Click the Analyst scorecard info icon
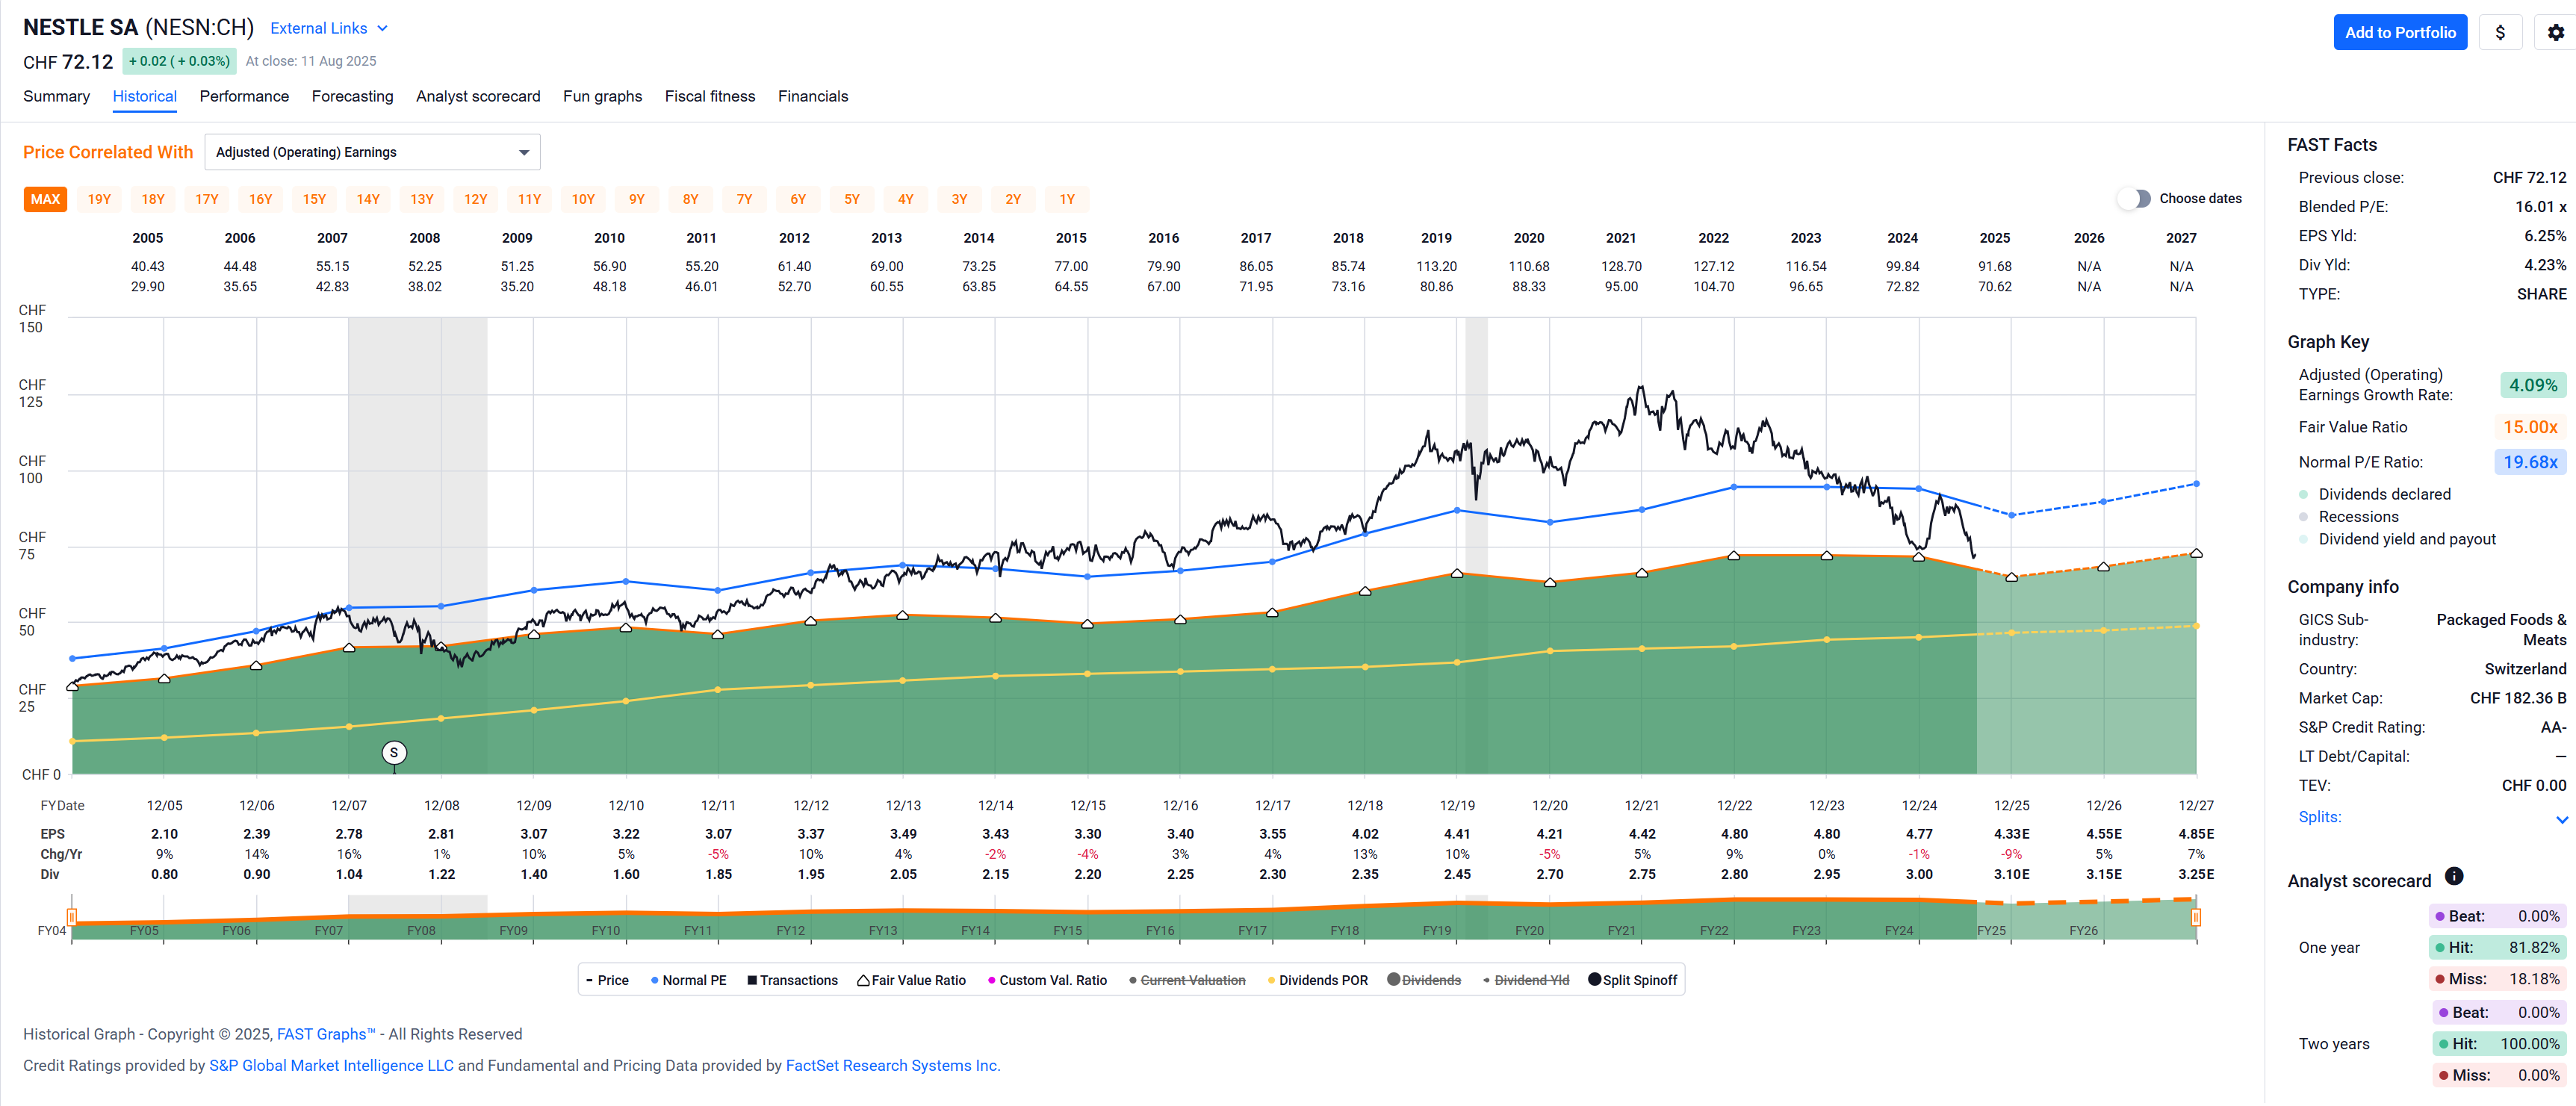 [x=2454, y=877]
